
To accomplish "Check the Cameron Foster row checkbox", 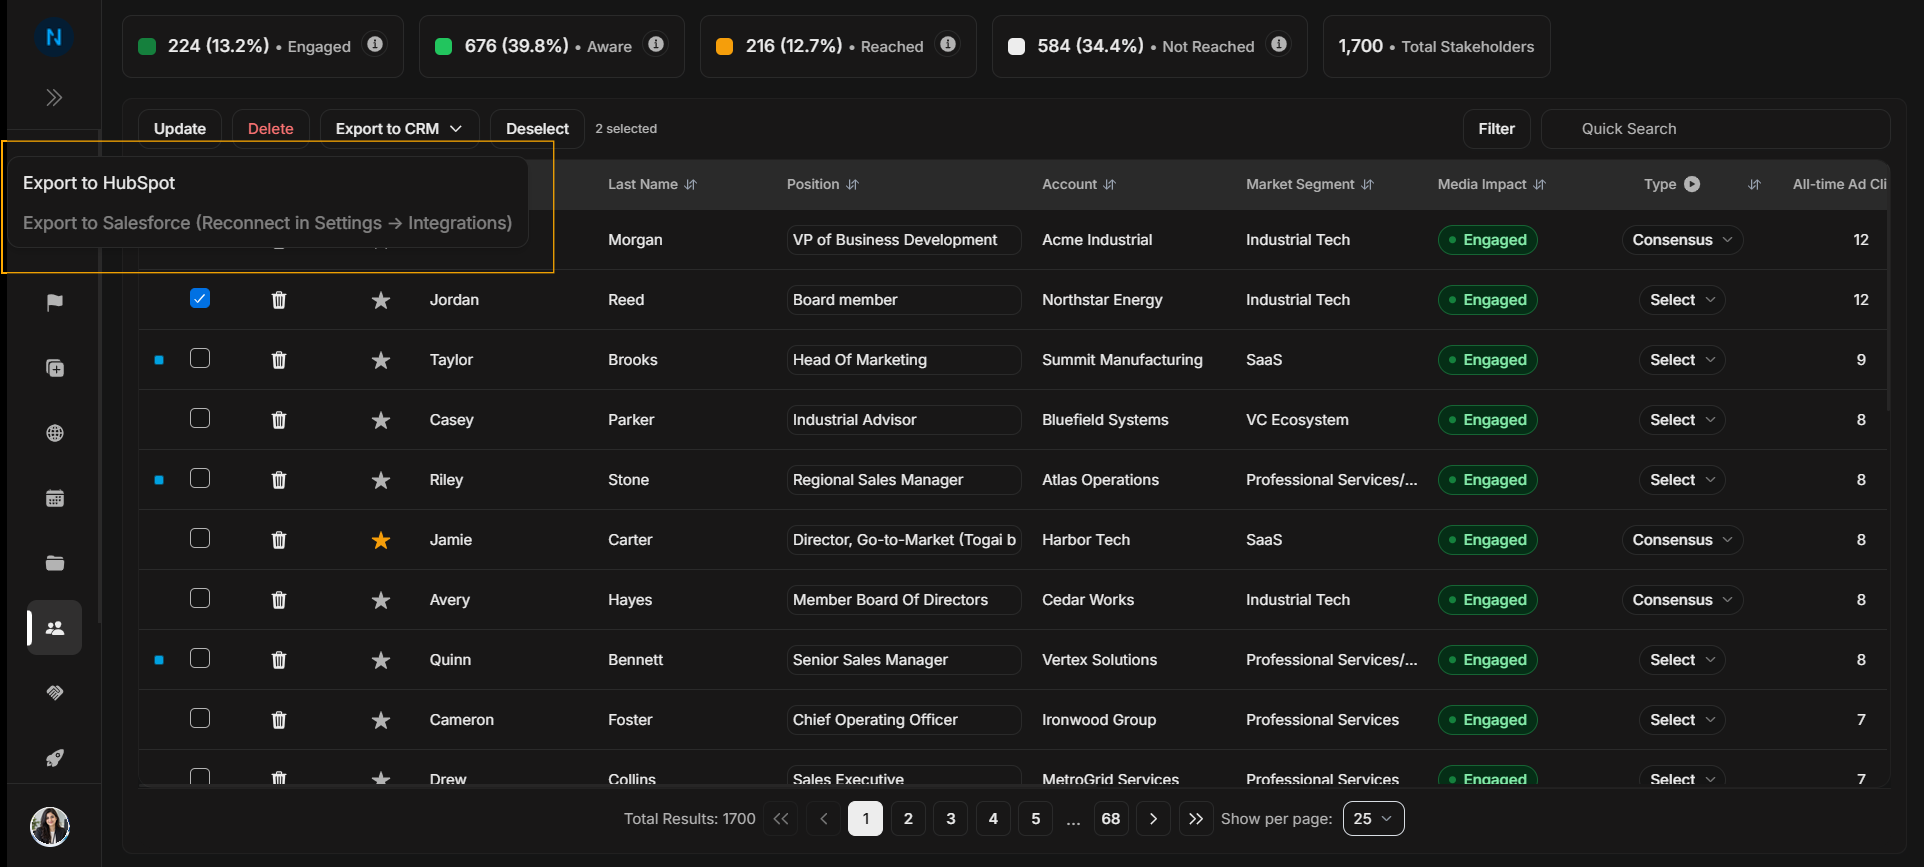I will 200,718.
